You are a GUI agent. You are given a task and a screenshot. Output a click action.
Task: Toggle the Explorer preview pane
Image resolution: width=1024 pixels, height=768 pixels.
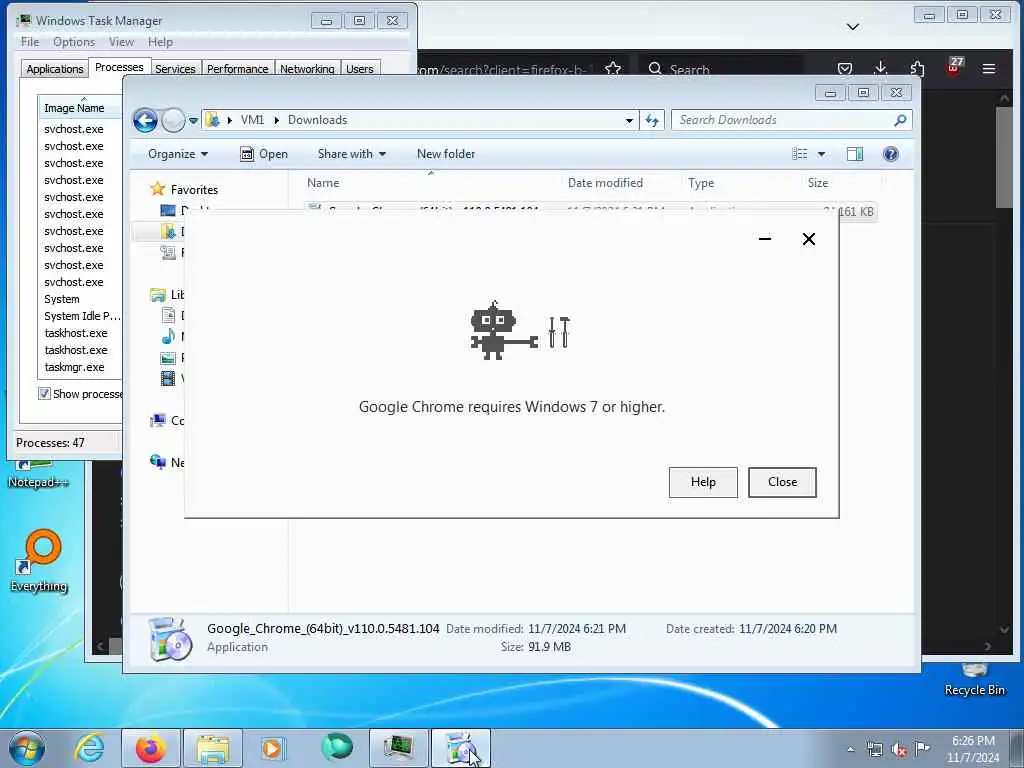854,154
